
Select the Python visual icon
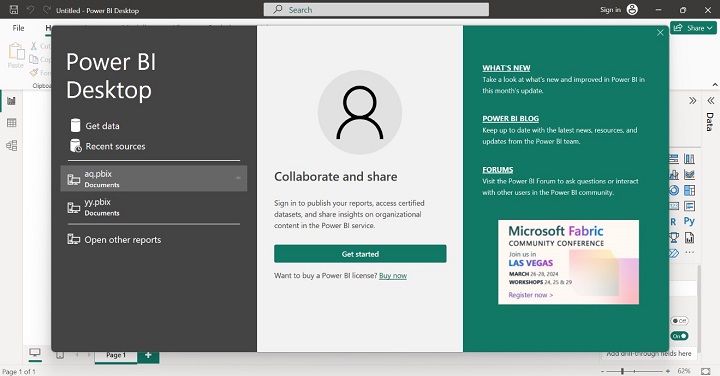click(689, 221)
